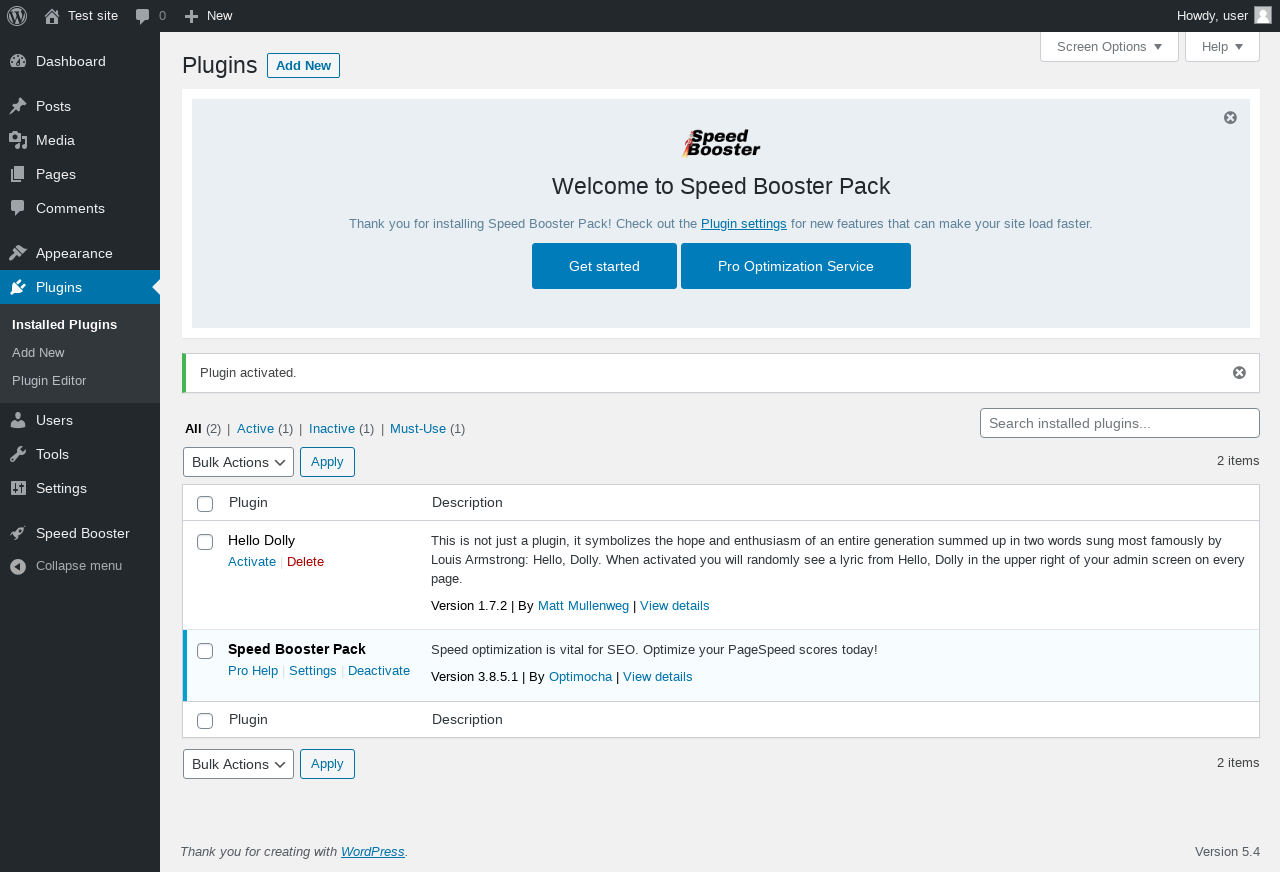Toggle select-all checkbox in table header
Screen dimensions: 1280x872
click(205, 503)
